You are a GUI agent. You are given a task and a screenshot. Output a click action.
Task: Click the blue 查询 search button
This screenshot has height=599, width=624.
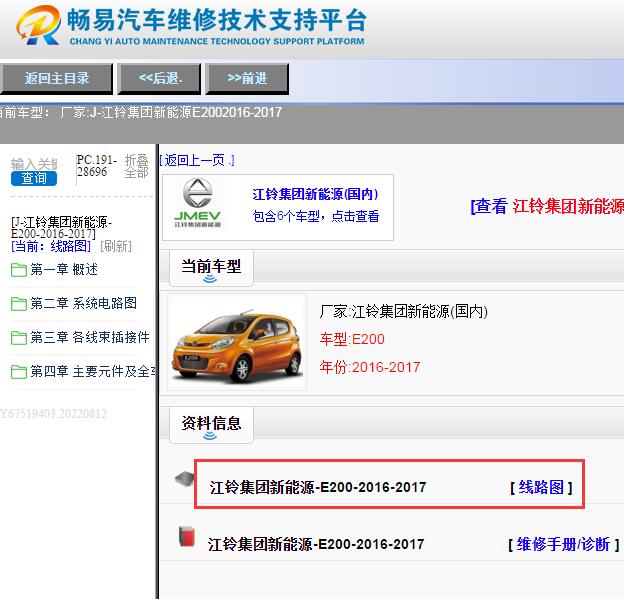pos(34,178)
